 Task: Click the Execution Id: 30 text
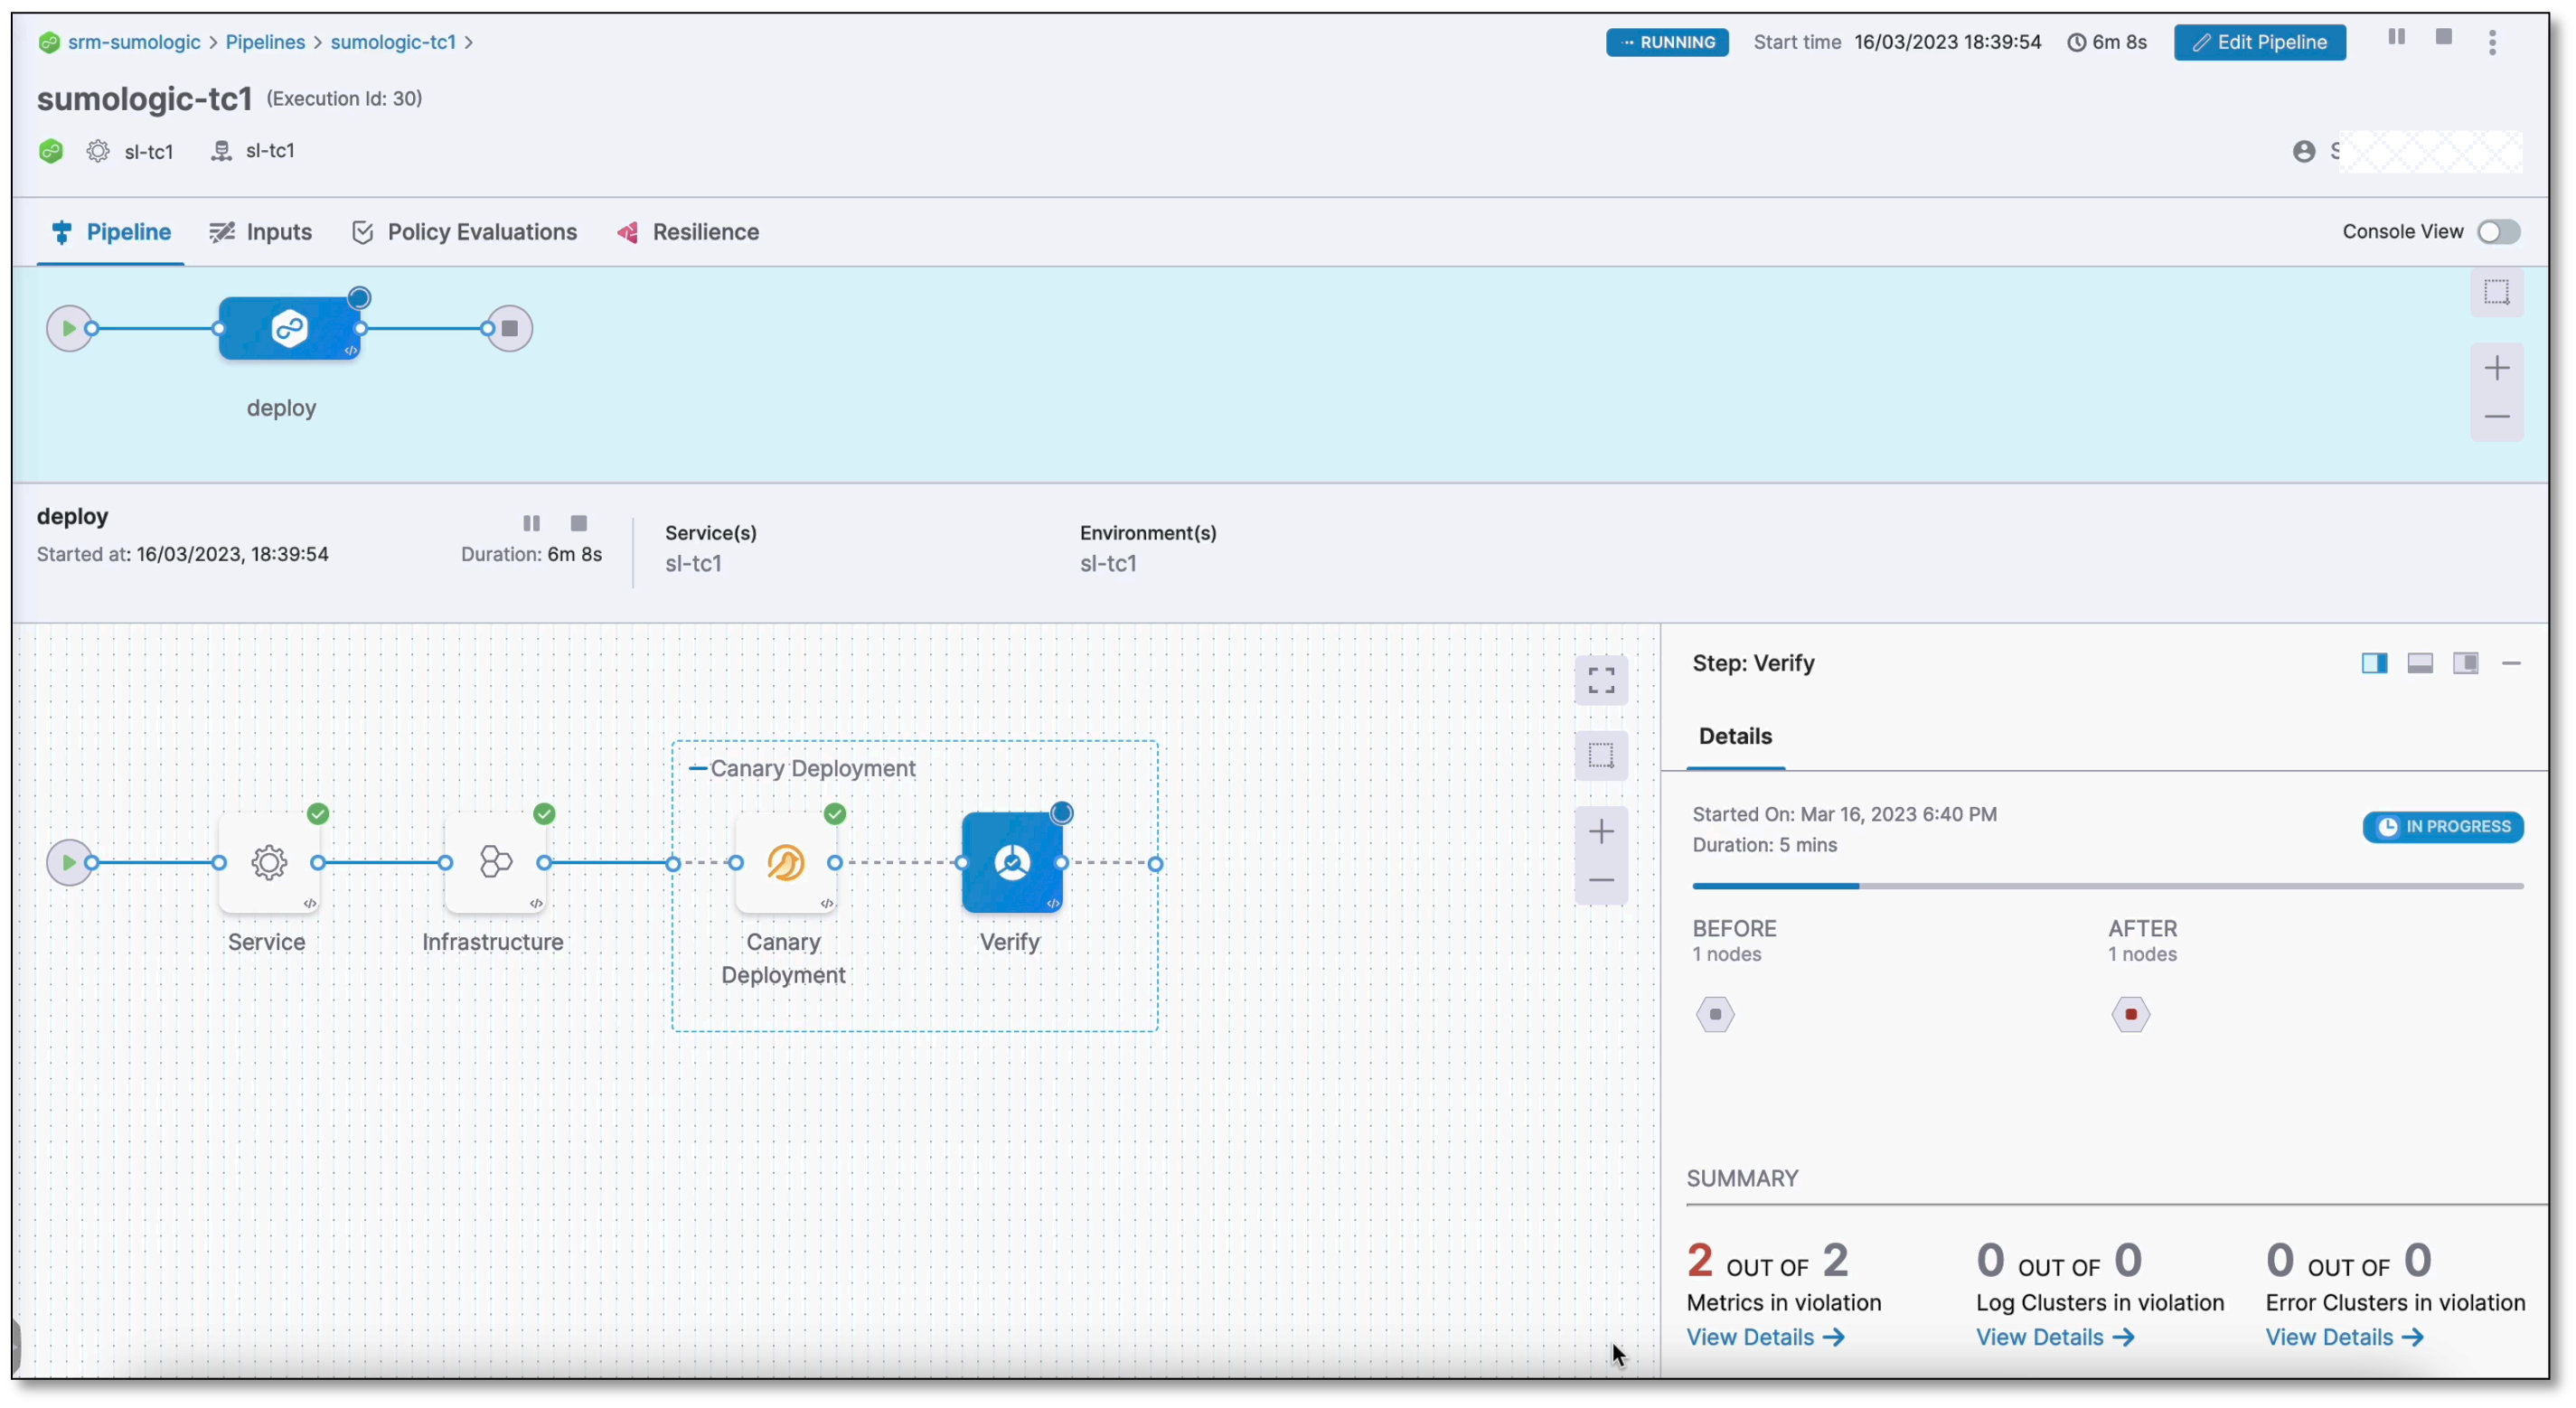[x=344, y=98]
